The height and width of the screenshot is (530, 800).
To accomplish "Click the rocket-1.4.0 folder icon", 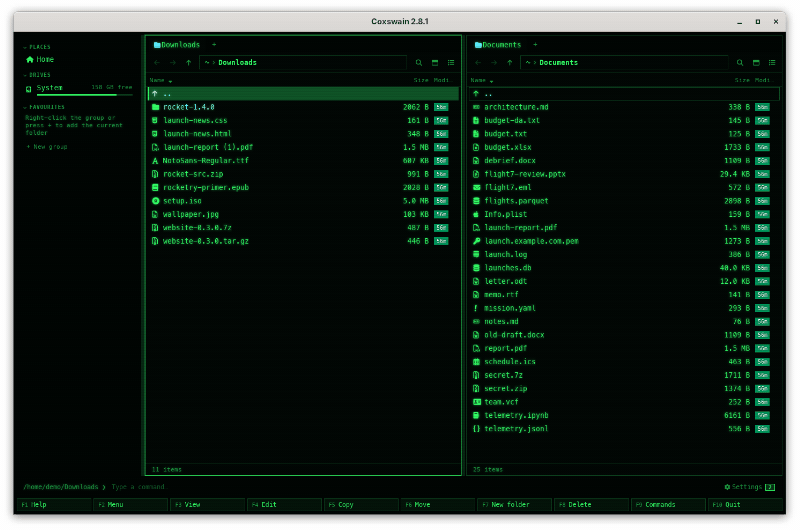I will tap(155, 107).
